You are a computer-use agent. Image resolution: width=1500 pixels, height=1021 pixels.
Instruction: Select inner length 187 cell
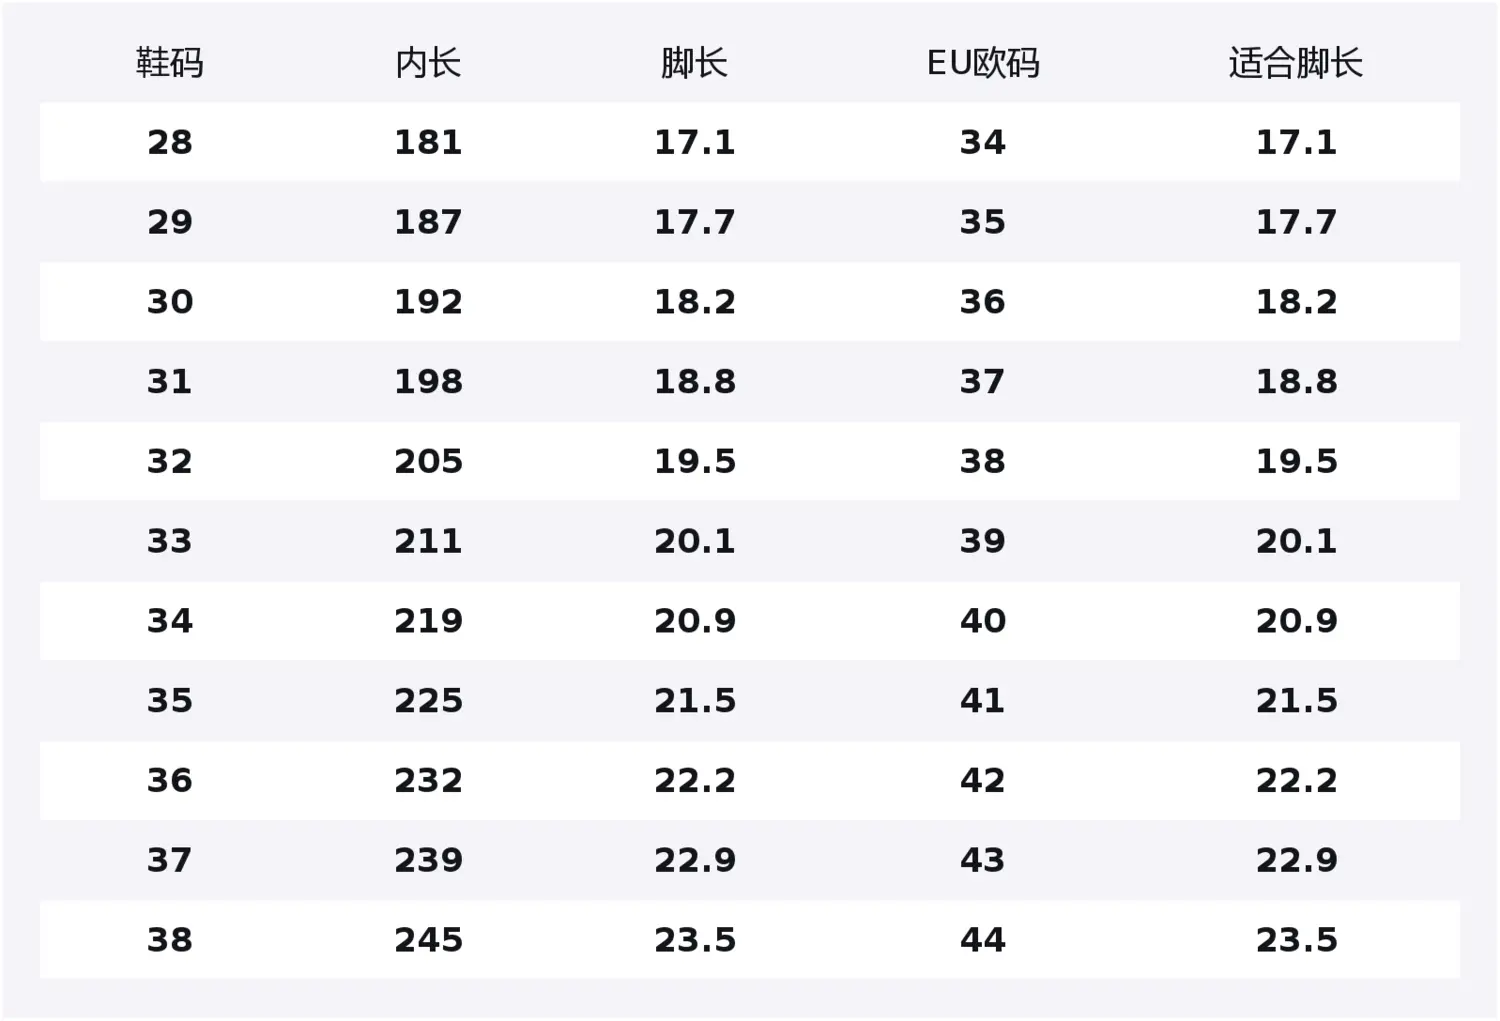[x=428, y=222]
